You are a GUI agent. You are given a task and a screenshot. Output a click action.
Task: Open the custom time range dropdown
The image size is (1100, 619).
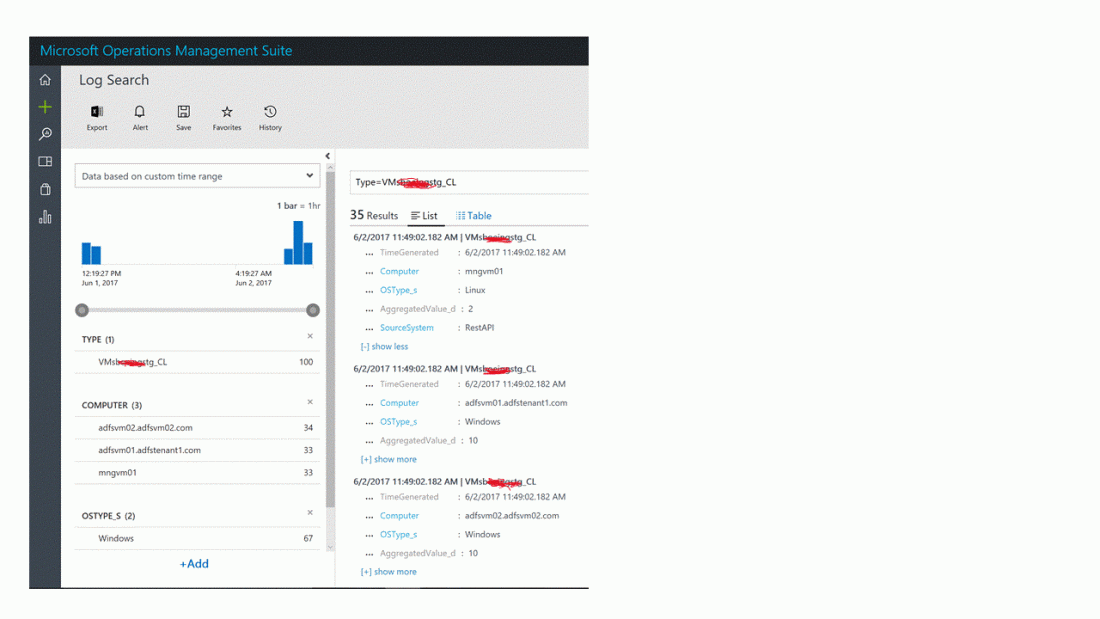pos(197,176)
